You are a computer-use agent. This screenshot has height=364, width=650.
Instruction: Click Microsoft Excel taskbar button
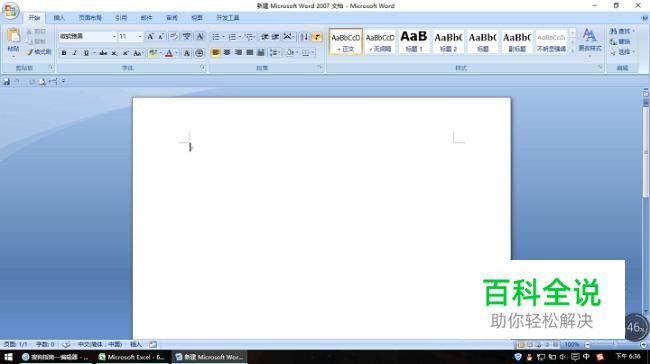132,357
